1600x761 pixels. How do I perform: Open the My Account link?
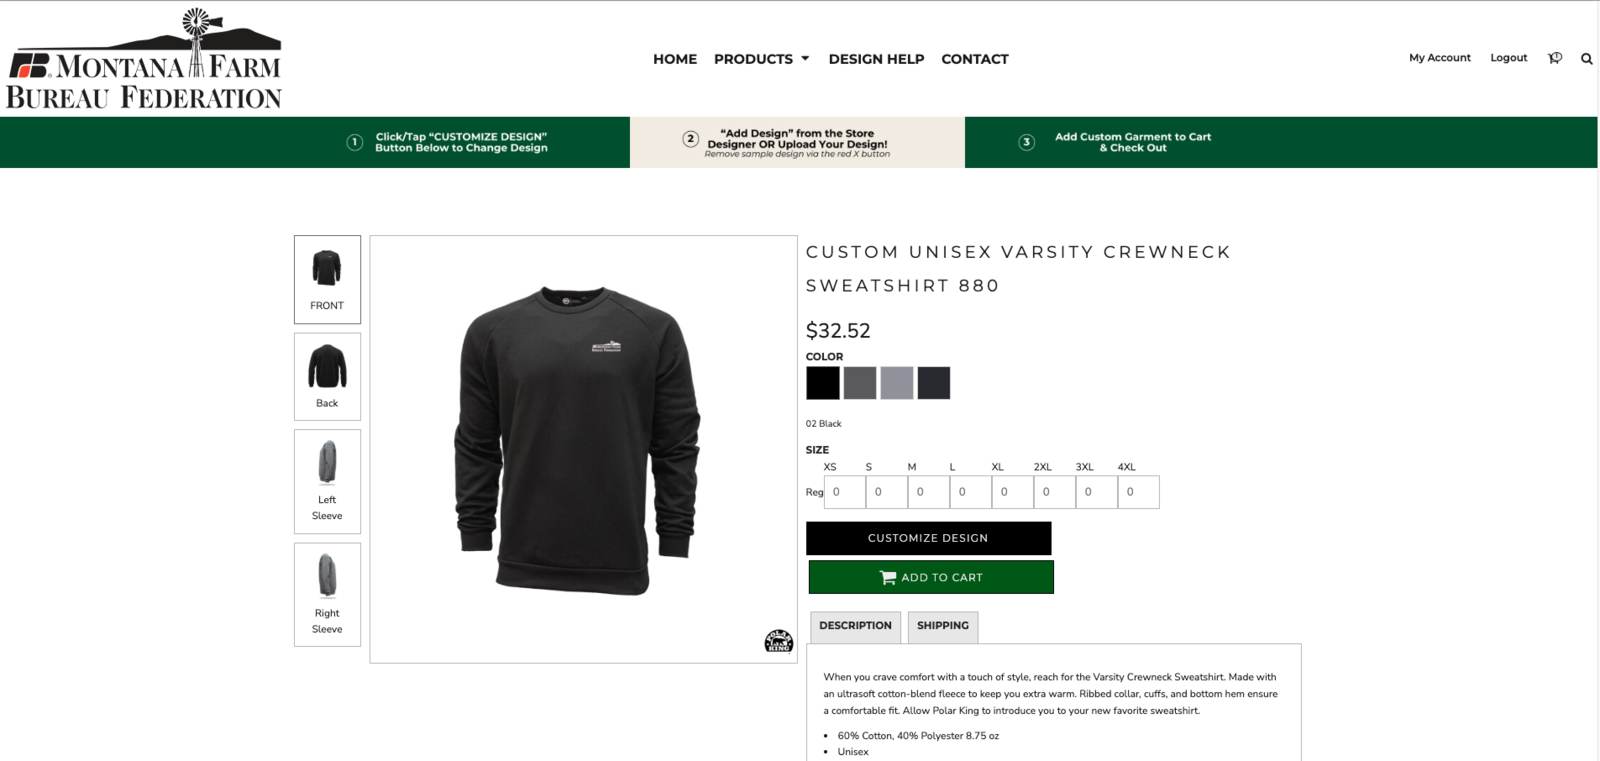(1440, 58)
